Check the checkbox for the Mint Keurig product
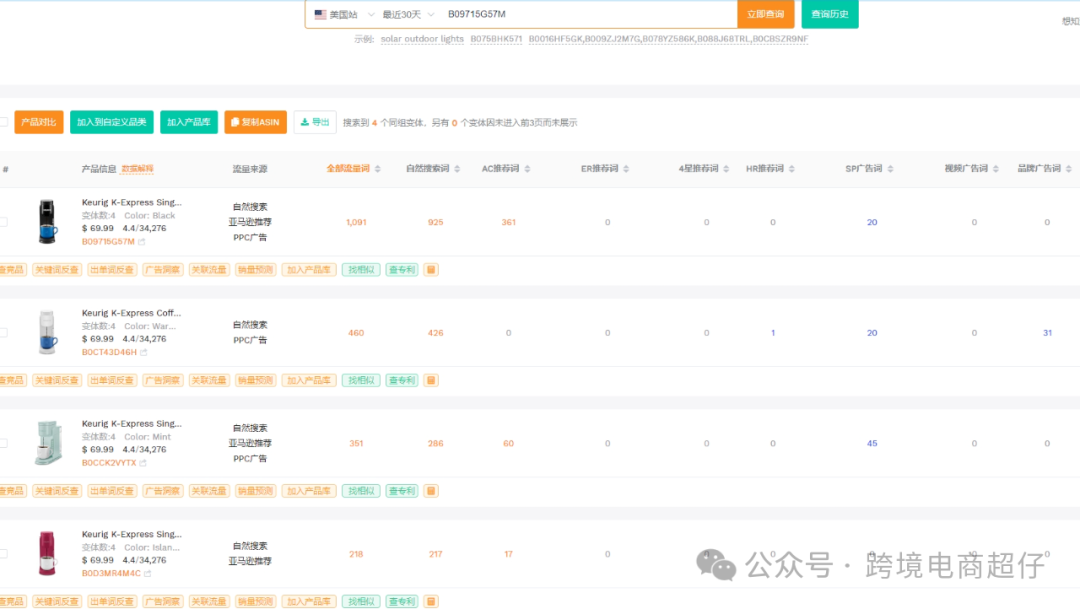This screenshot has width=1080, height=609. [x=5, y=443]
